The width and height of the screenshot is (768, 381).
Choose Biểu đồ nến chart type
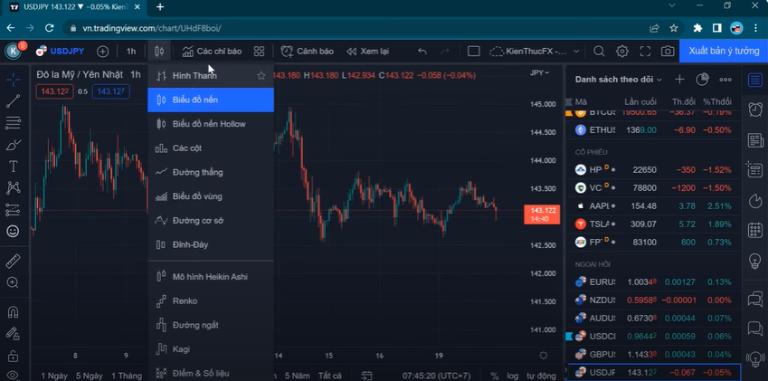[x=211, y=100]
